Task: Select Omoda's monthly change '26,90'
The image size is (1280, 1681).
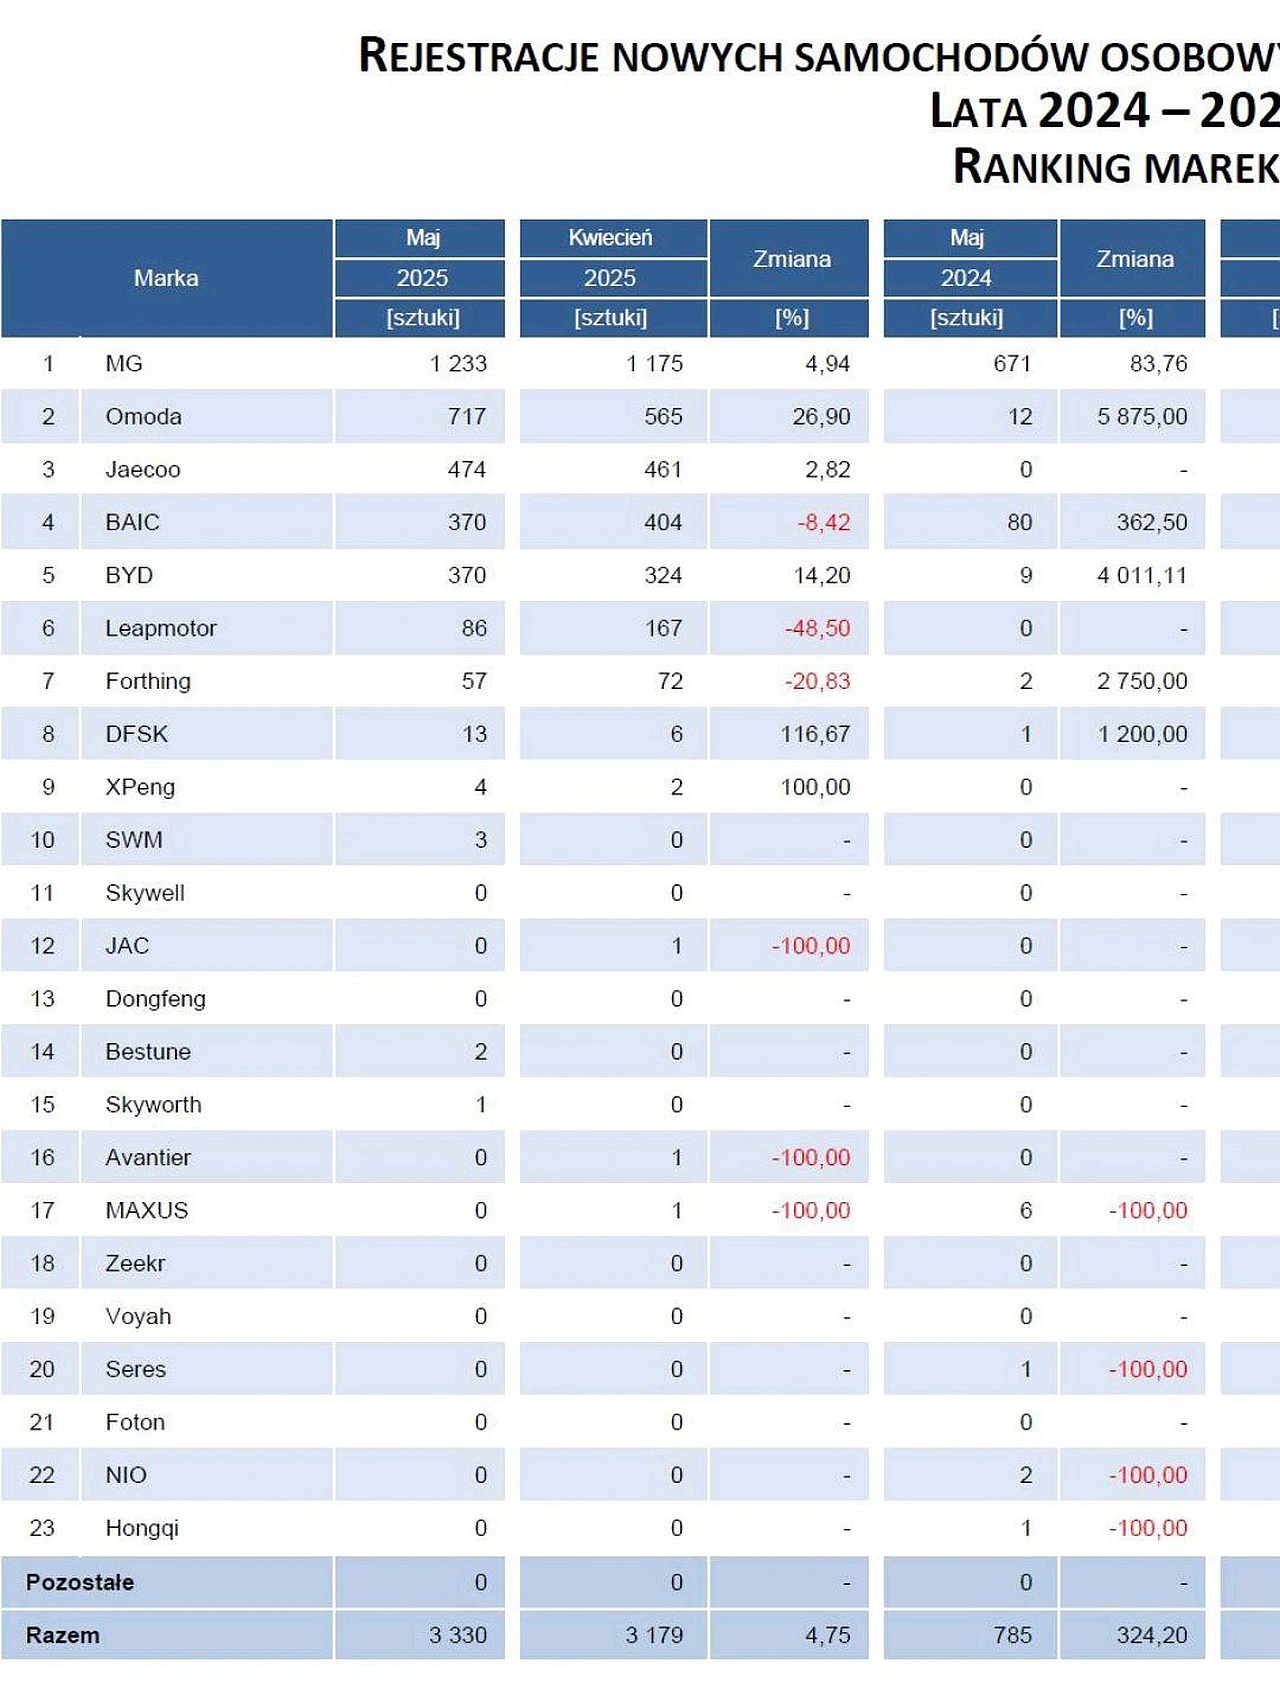Action: point(821,417)
